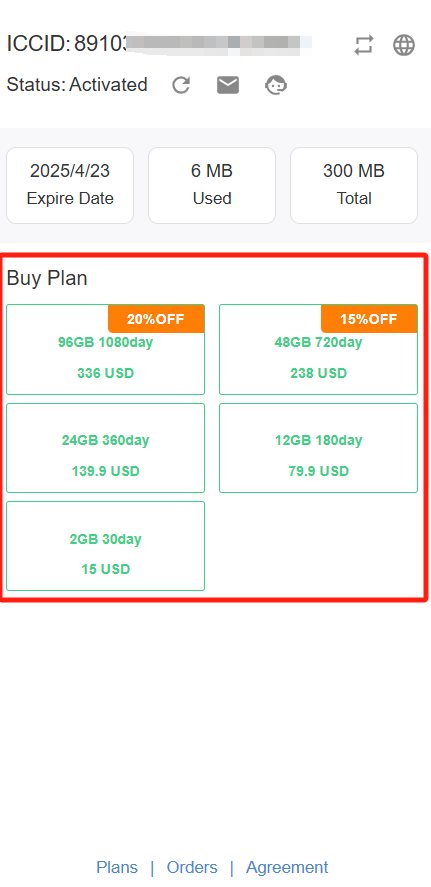This screenshot has width=431, height=887.
Task: Click the 300 MB Total card
Action: (x=354, y=185)
